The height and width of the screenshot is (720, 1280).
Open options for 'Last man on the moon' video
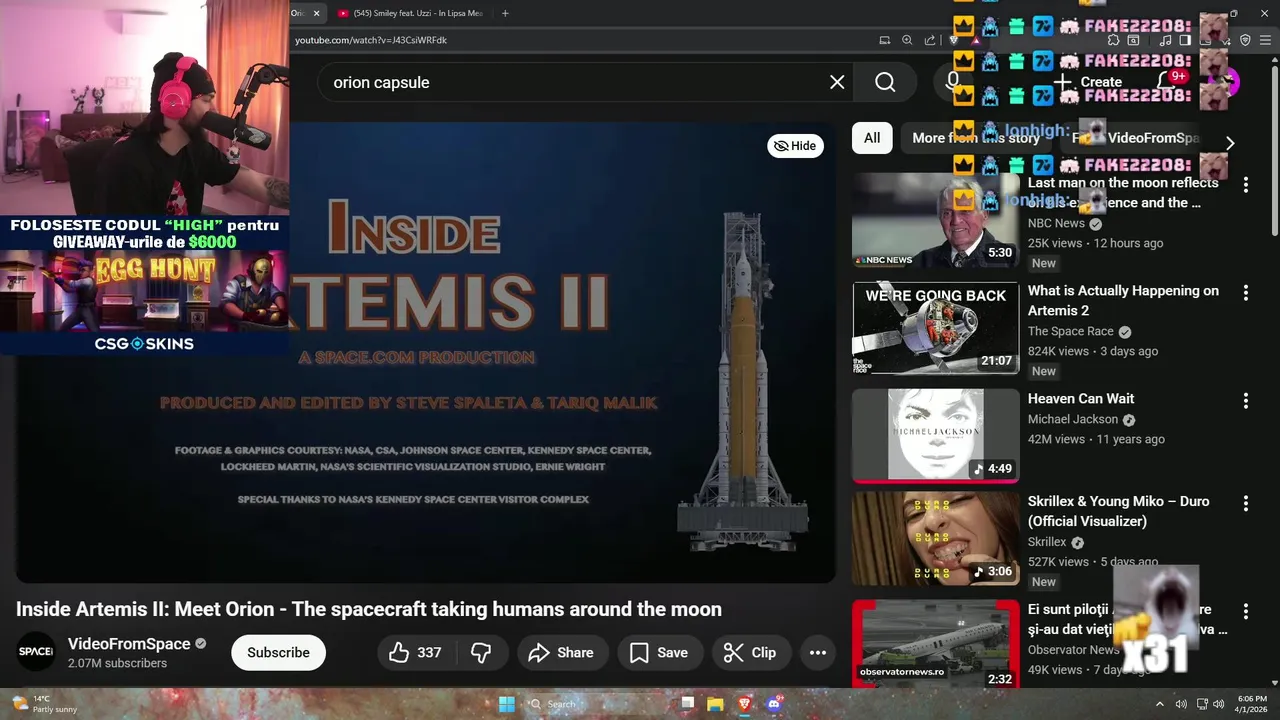click(1245, 185)
